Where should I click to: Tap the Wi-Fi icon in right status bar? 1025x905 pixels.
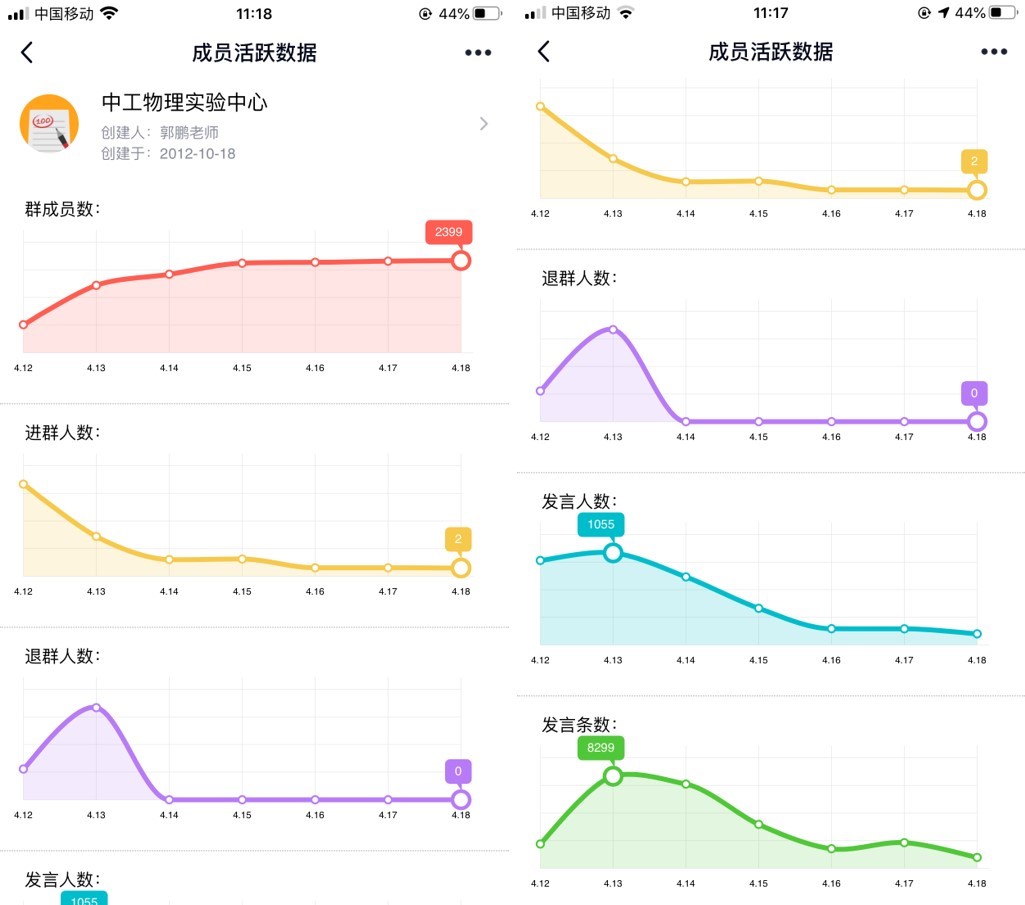coord(626,13)
